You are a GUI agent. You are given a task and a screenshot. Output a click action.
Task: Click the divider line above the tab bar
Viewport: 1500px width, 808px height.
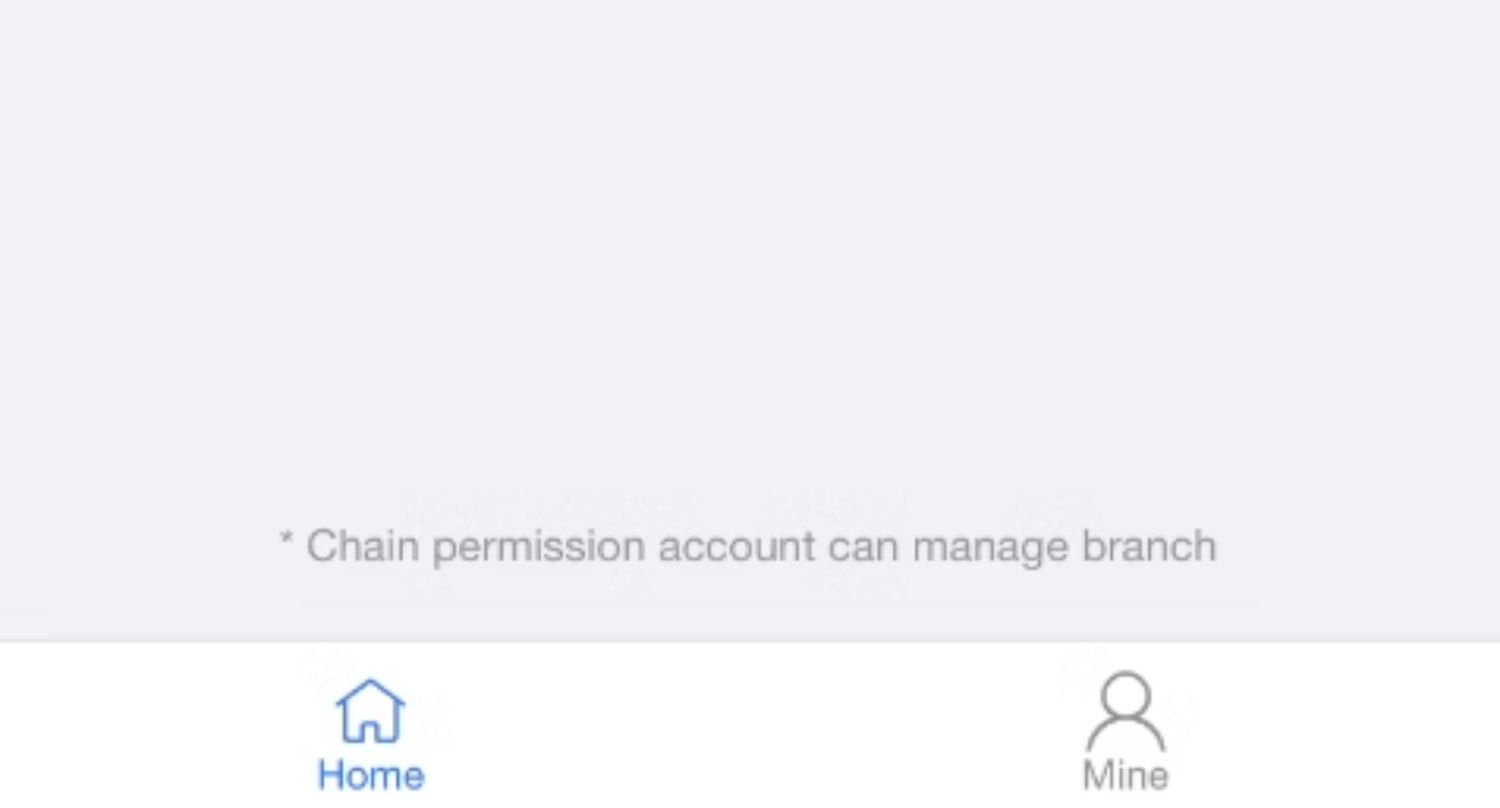pos(750,641)
